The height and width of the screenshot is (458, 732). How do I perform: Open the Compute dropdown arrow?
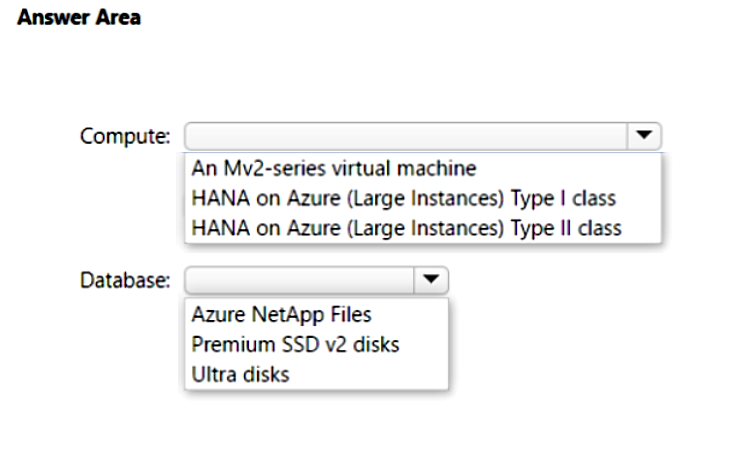click(x=644, y=136)
